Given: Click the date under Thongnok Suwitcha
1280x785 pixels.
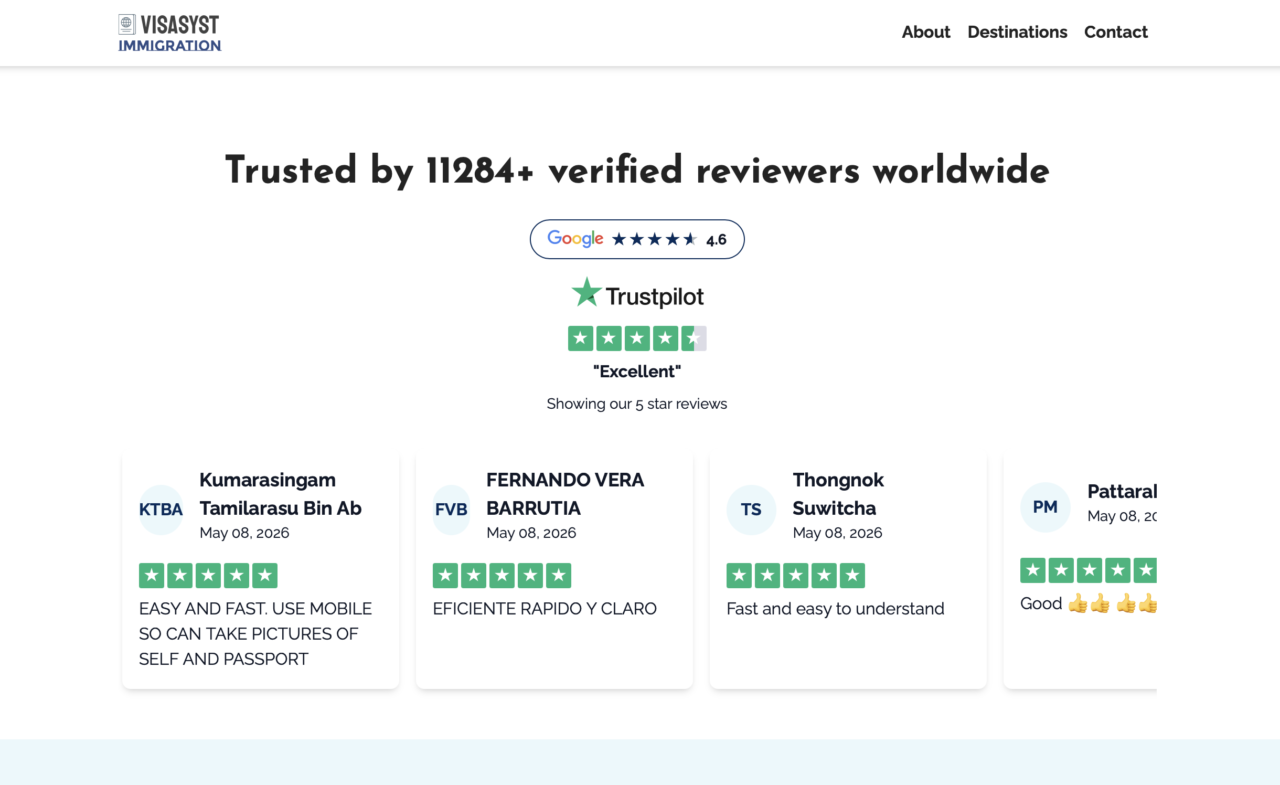Looking at the screenshot, I should [837, 533].
